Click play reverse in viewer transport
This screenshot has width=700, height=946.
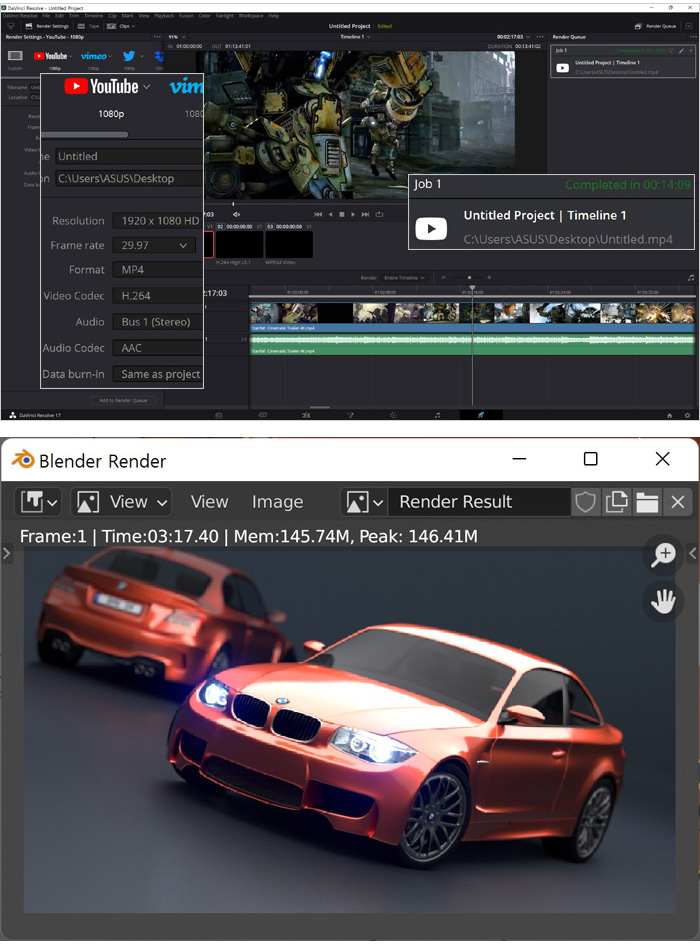pyautogui.click(x=330, y=214)
